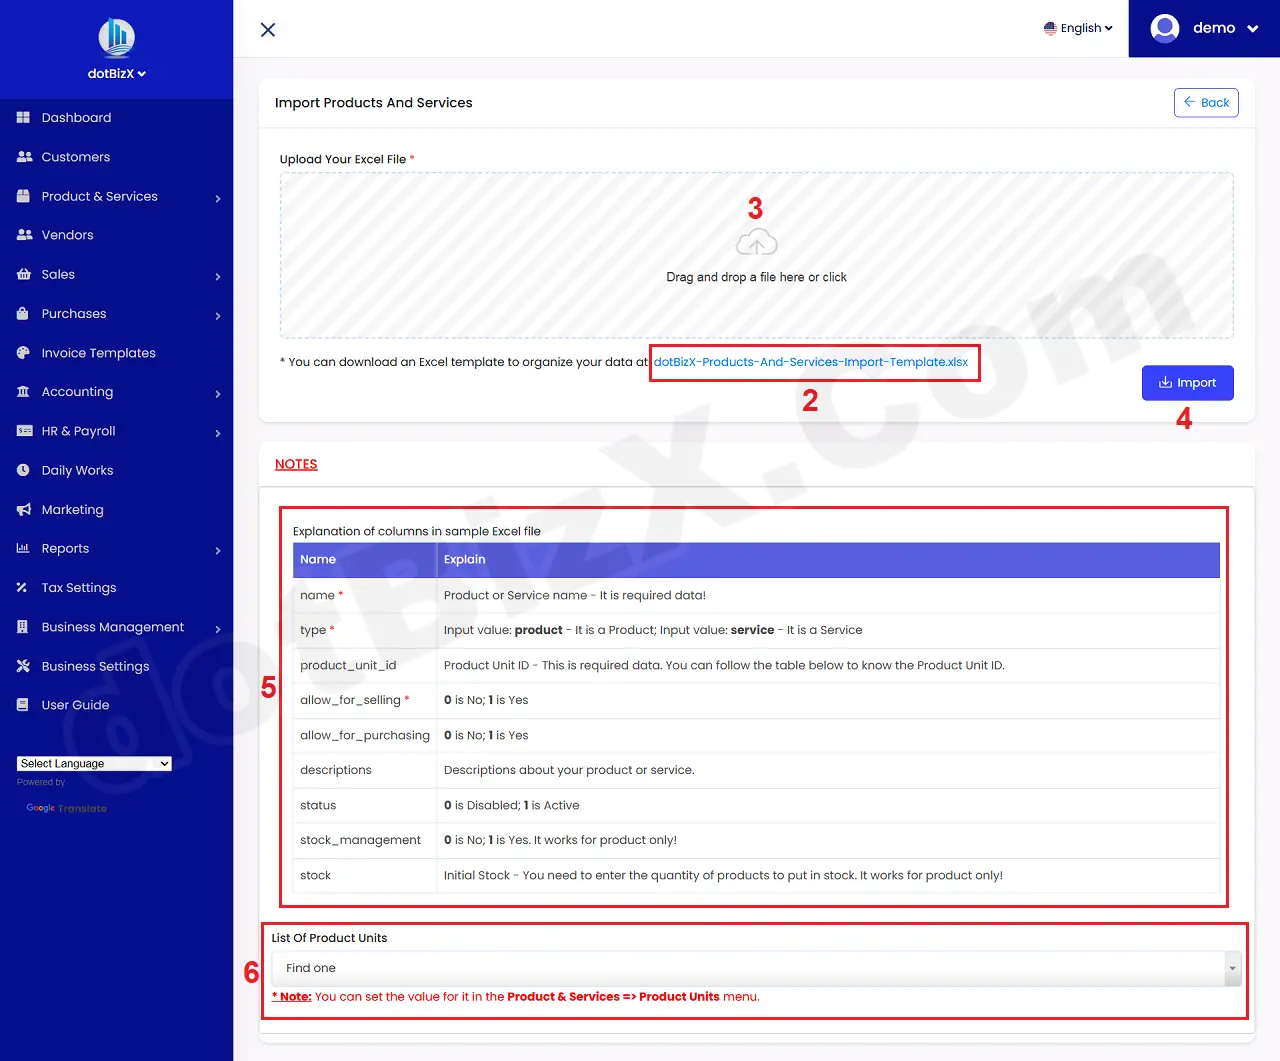Screen dimensions: 1280x1061
Task: Click the Vendors people icon
Action: pyautogui.click(x=22, y=234)
